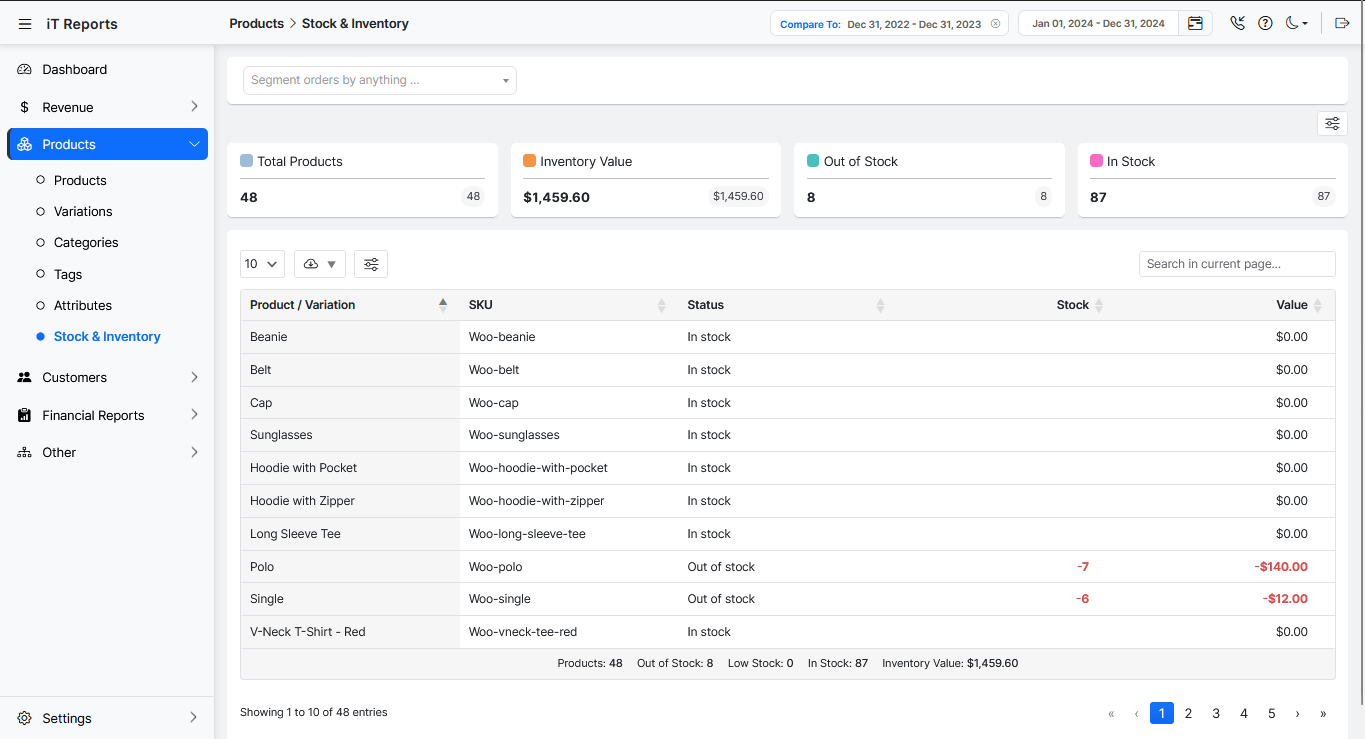The height and width of the screenshot is (739, 1365).
Task: Click the hamburger menu icon
Action: tap(25, 24)
